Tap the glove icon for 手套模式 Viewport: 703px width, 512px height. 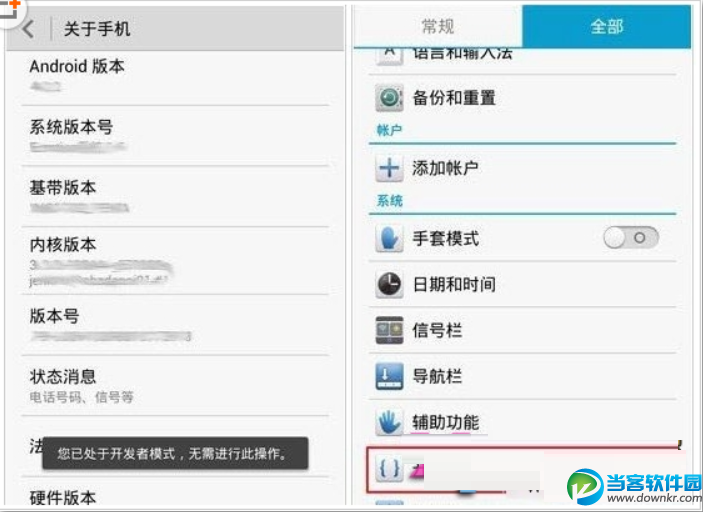(389, 238)
